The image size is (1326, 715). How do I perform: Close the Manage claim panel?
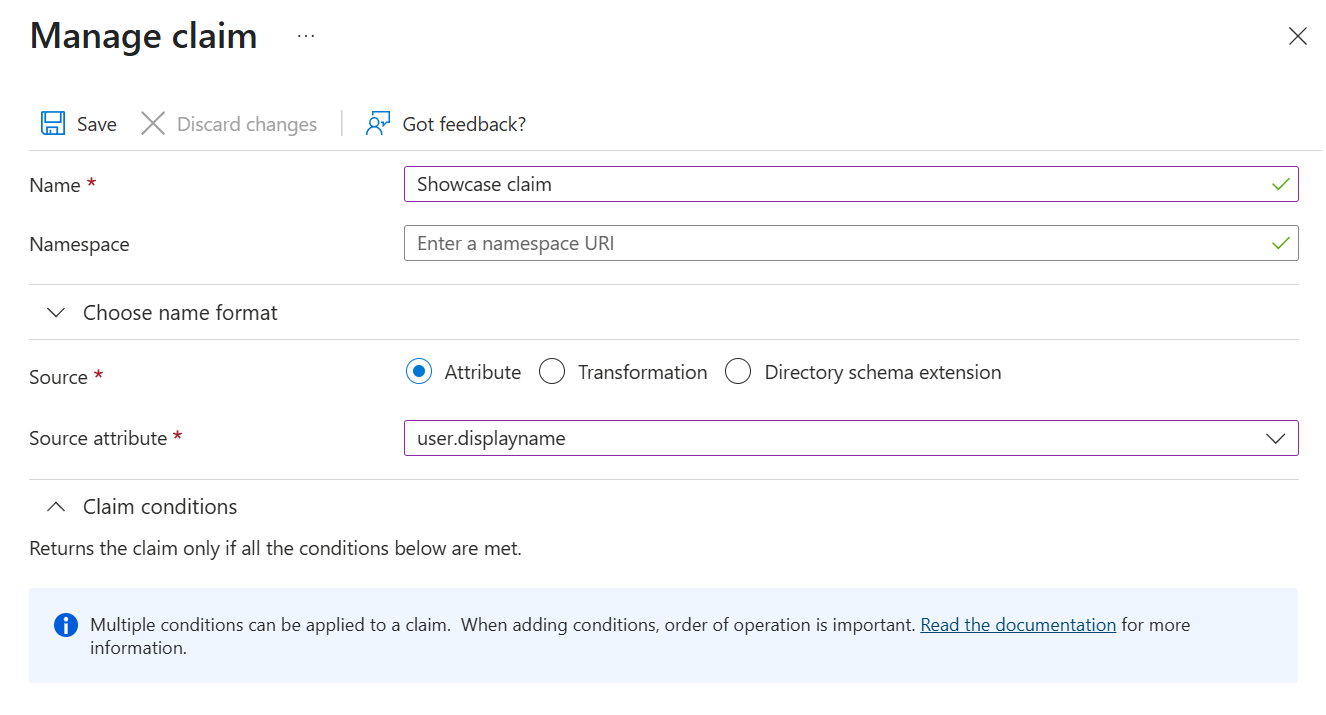[x=1297, y=37]
